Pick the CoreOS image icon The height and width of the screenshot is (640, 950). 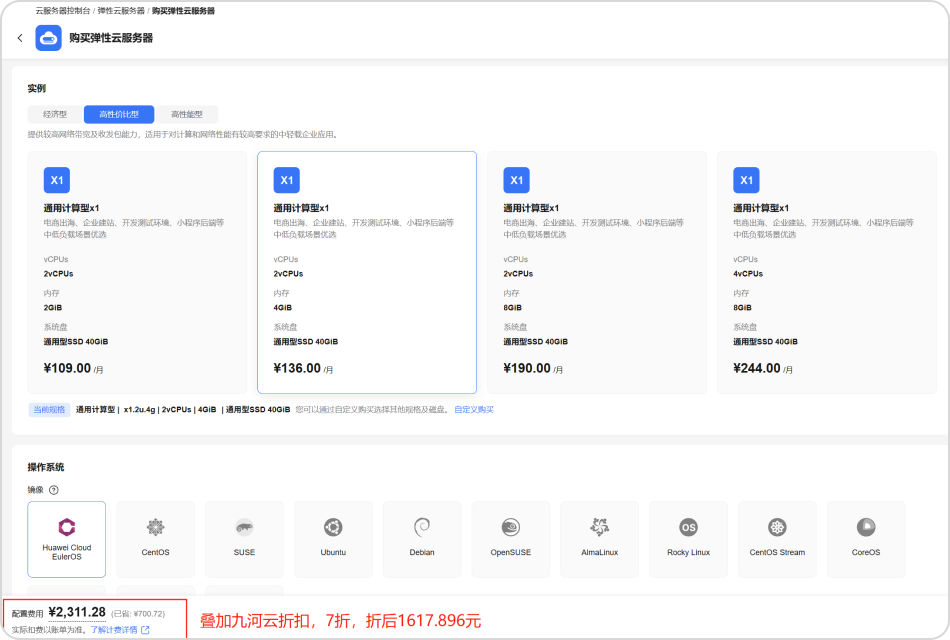866,527
